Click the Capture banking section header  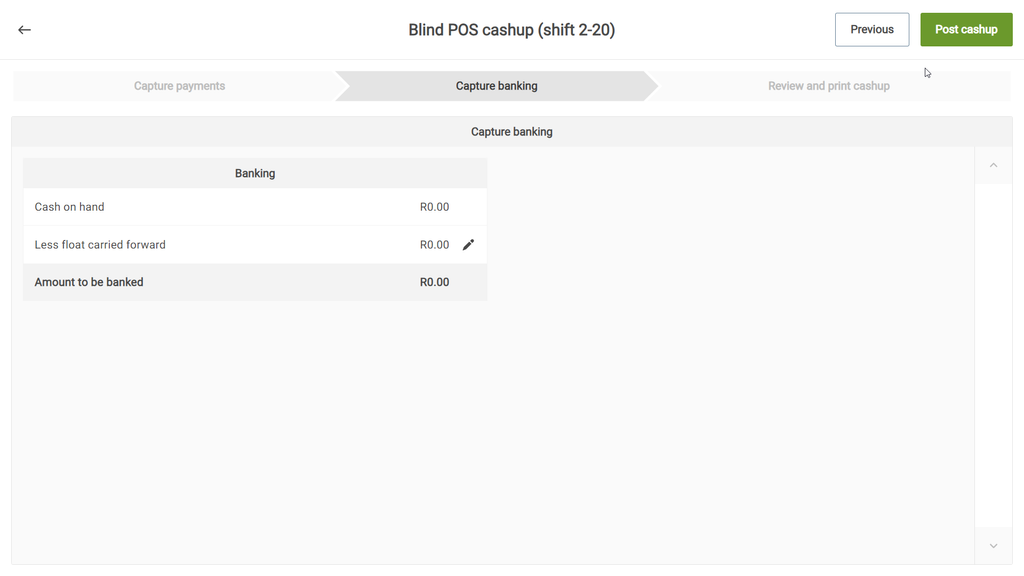511,132
